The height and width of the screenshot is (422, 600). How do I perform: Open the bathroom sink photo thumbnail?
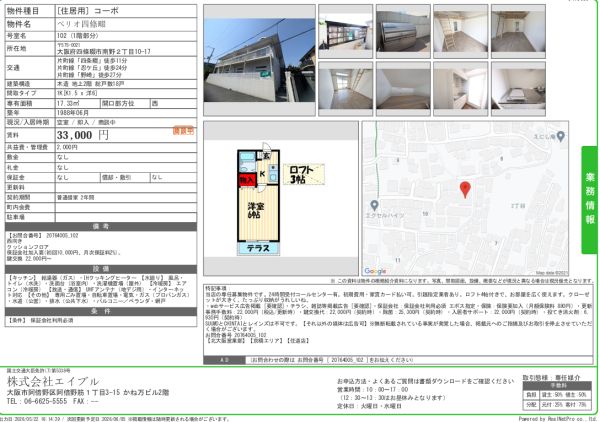(x=518, y=89)
